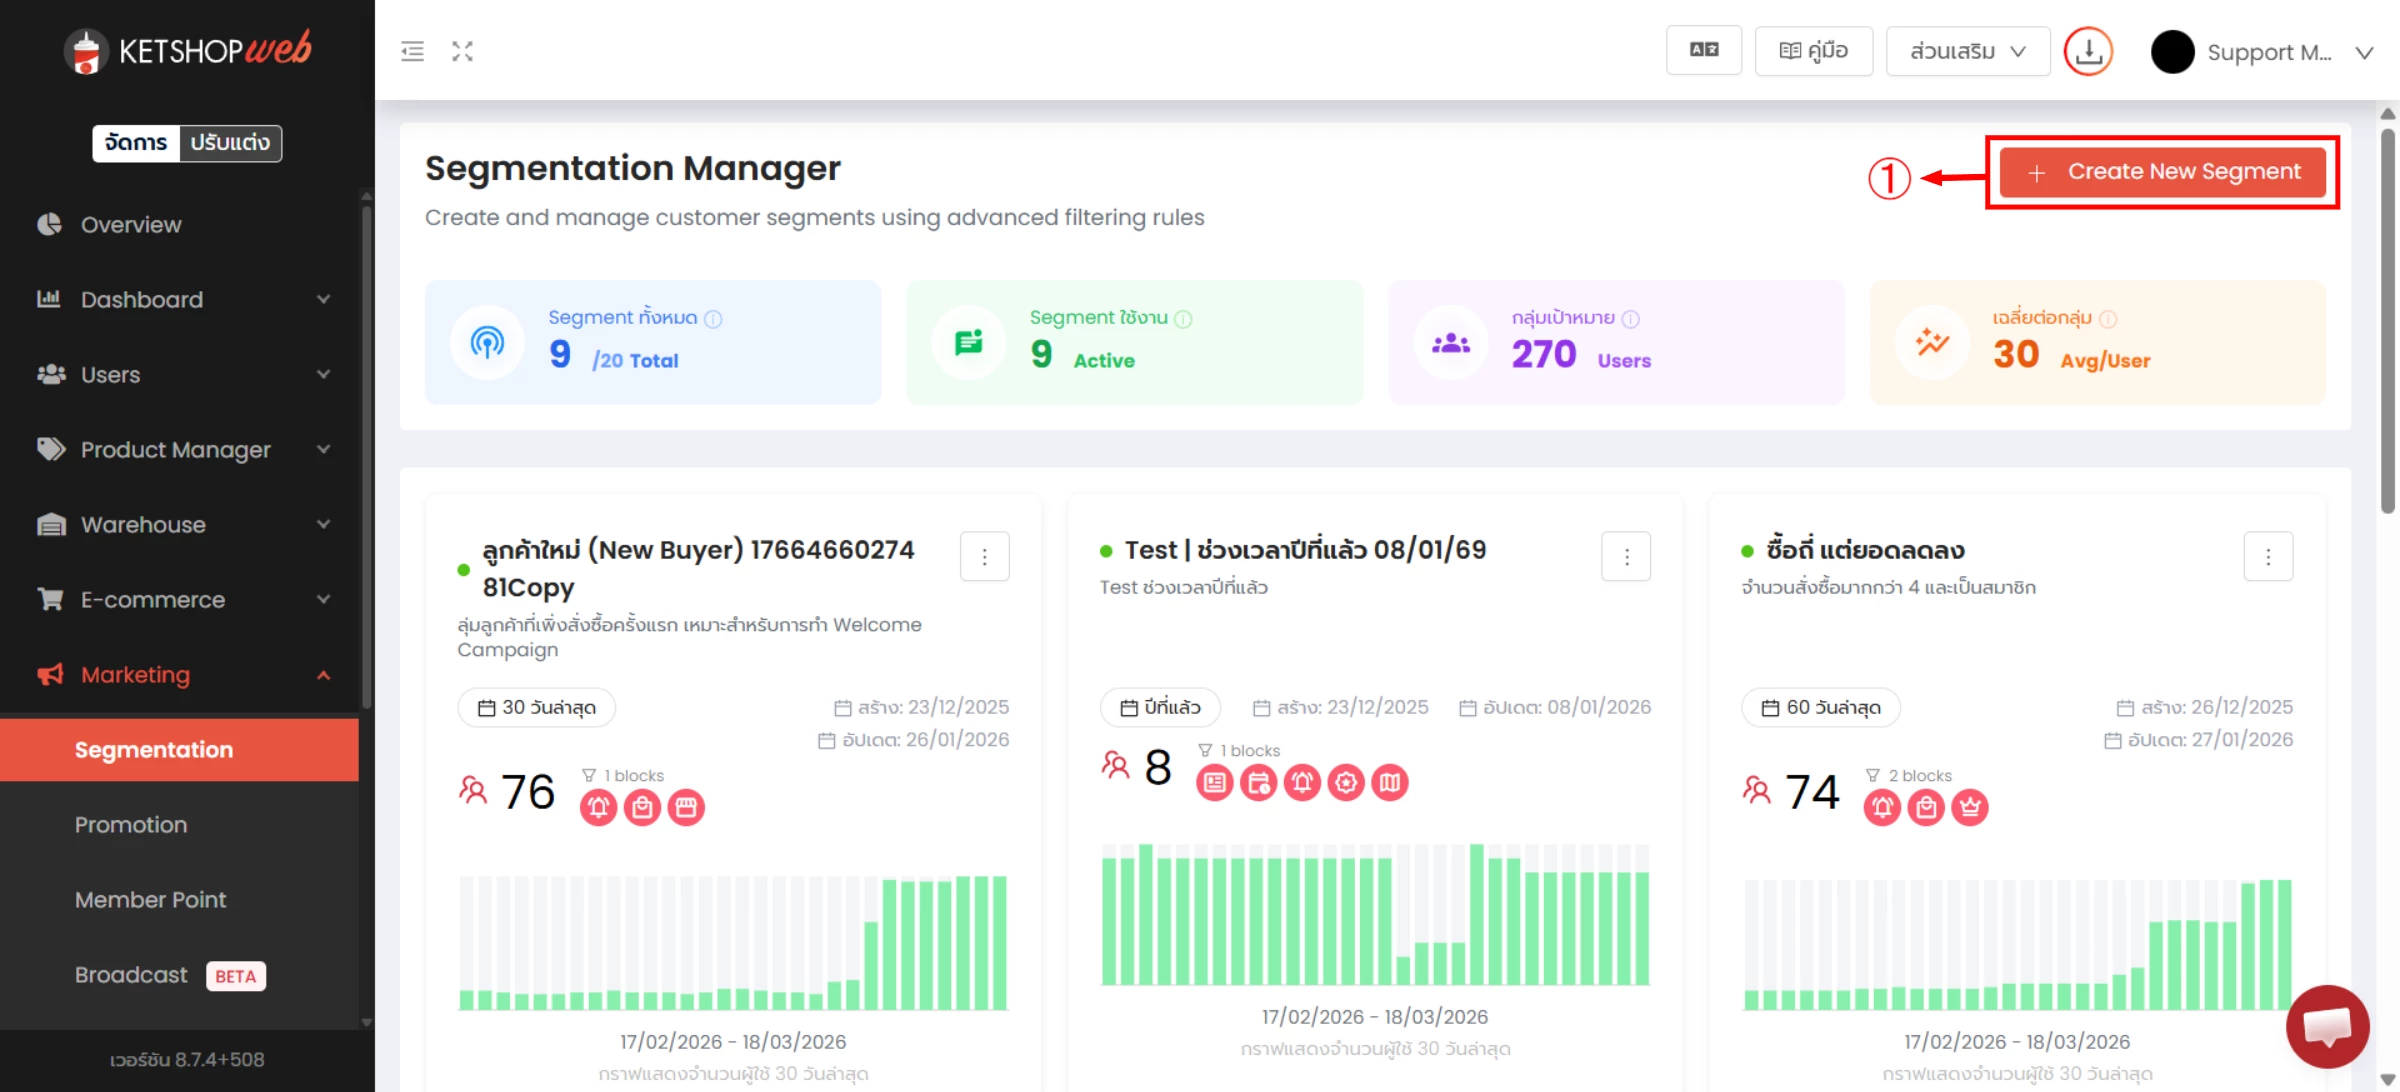This screenshot has width=2400, height=1092.
Task: Click the language translate icon button
Action: point(1703,50)
